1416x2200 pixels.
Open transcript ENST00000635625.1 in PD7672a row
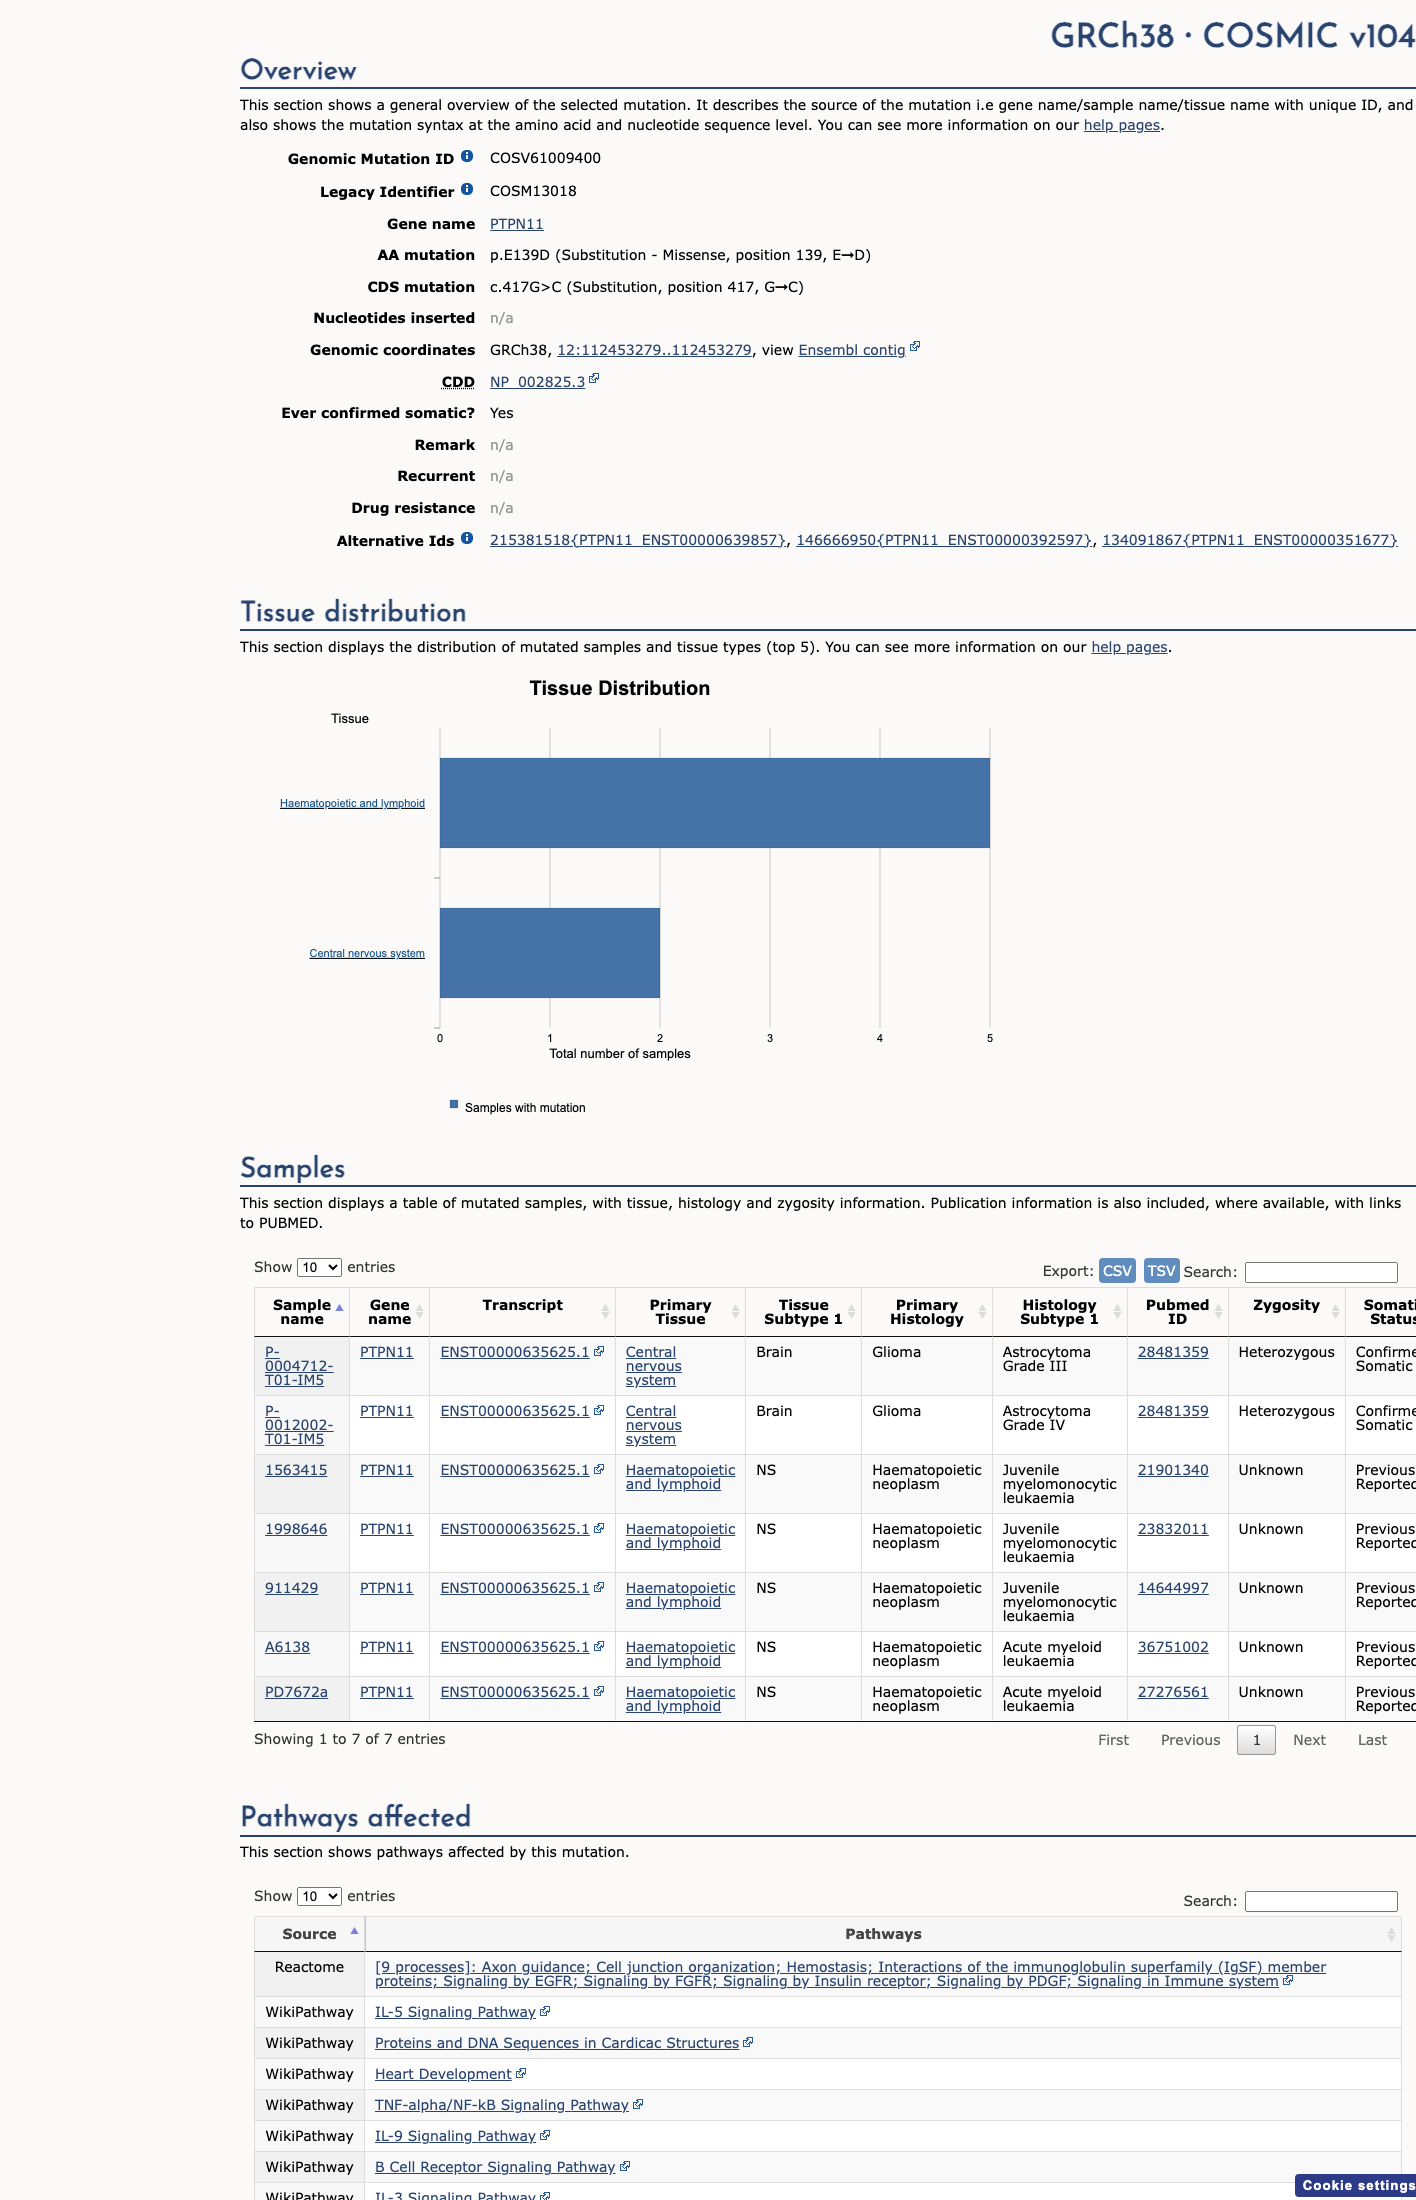(515, 1692)
